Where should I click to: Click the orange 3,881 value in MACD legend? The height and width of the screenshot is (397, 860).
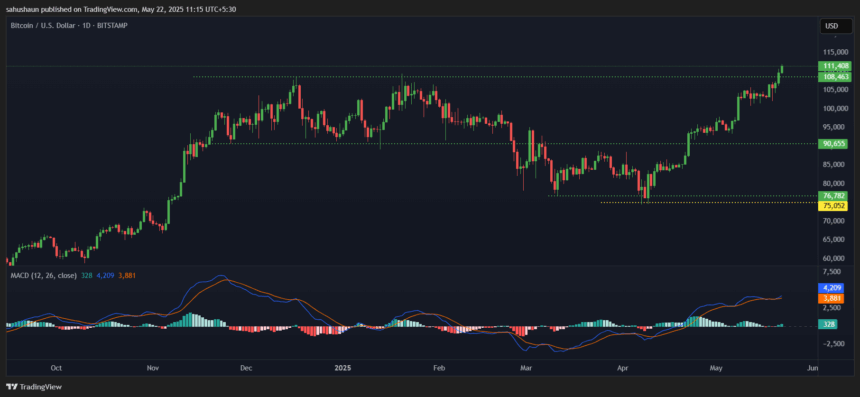pos(127,275)
